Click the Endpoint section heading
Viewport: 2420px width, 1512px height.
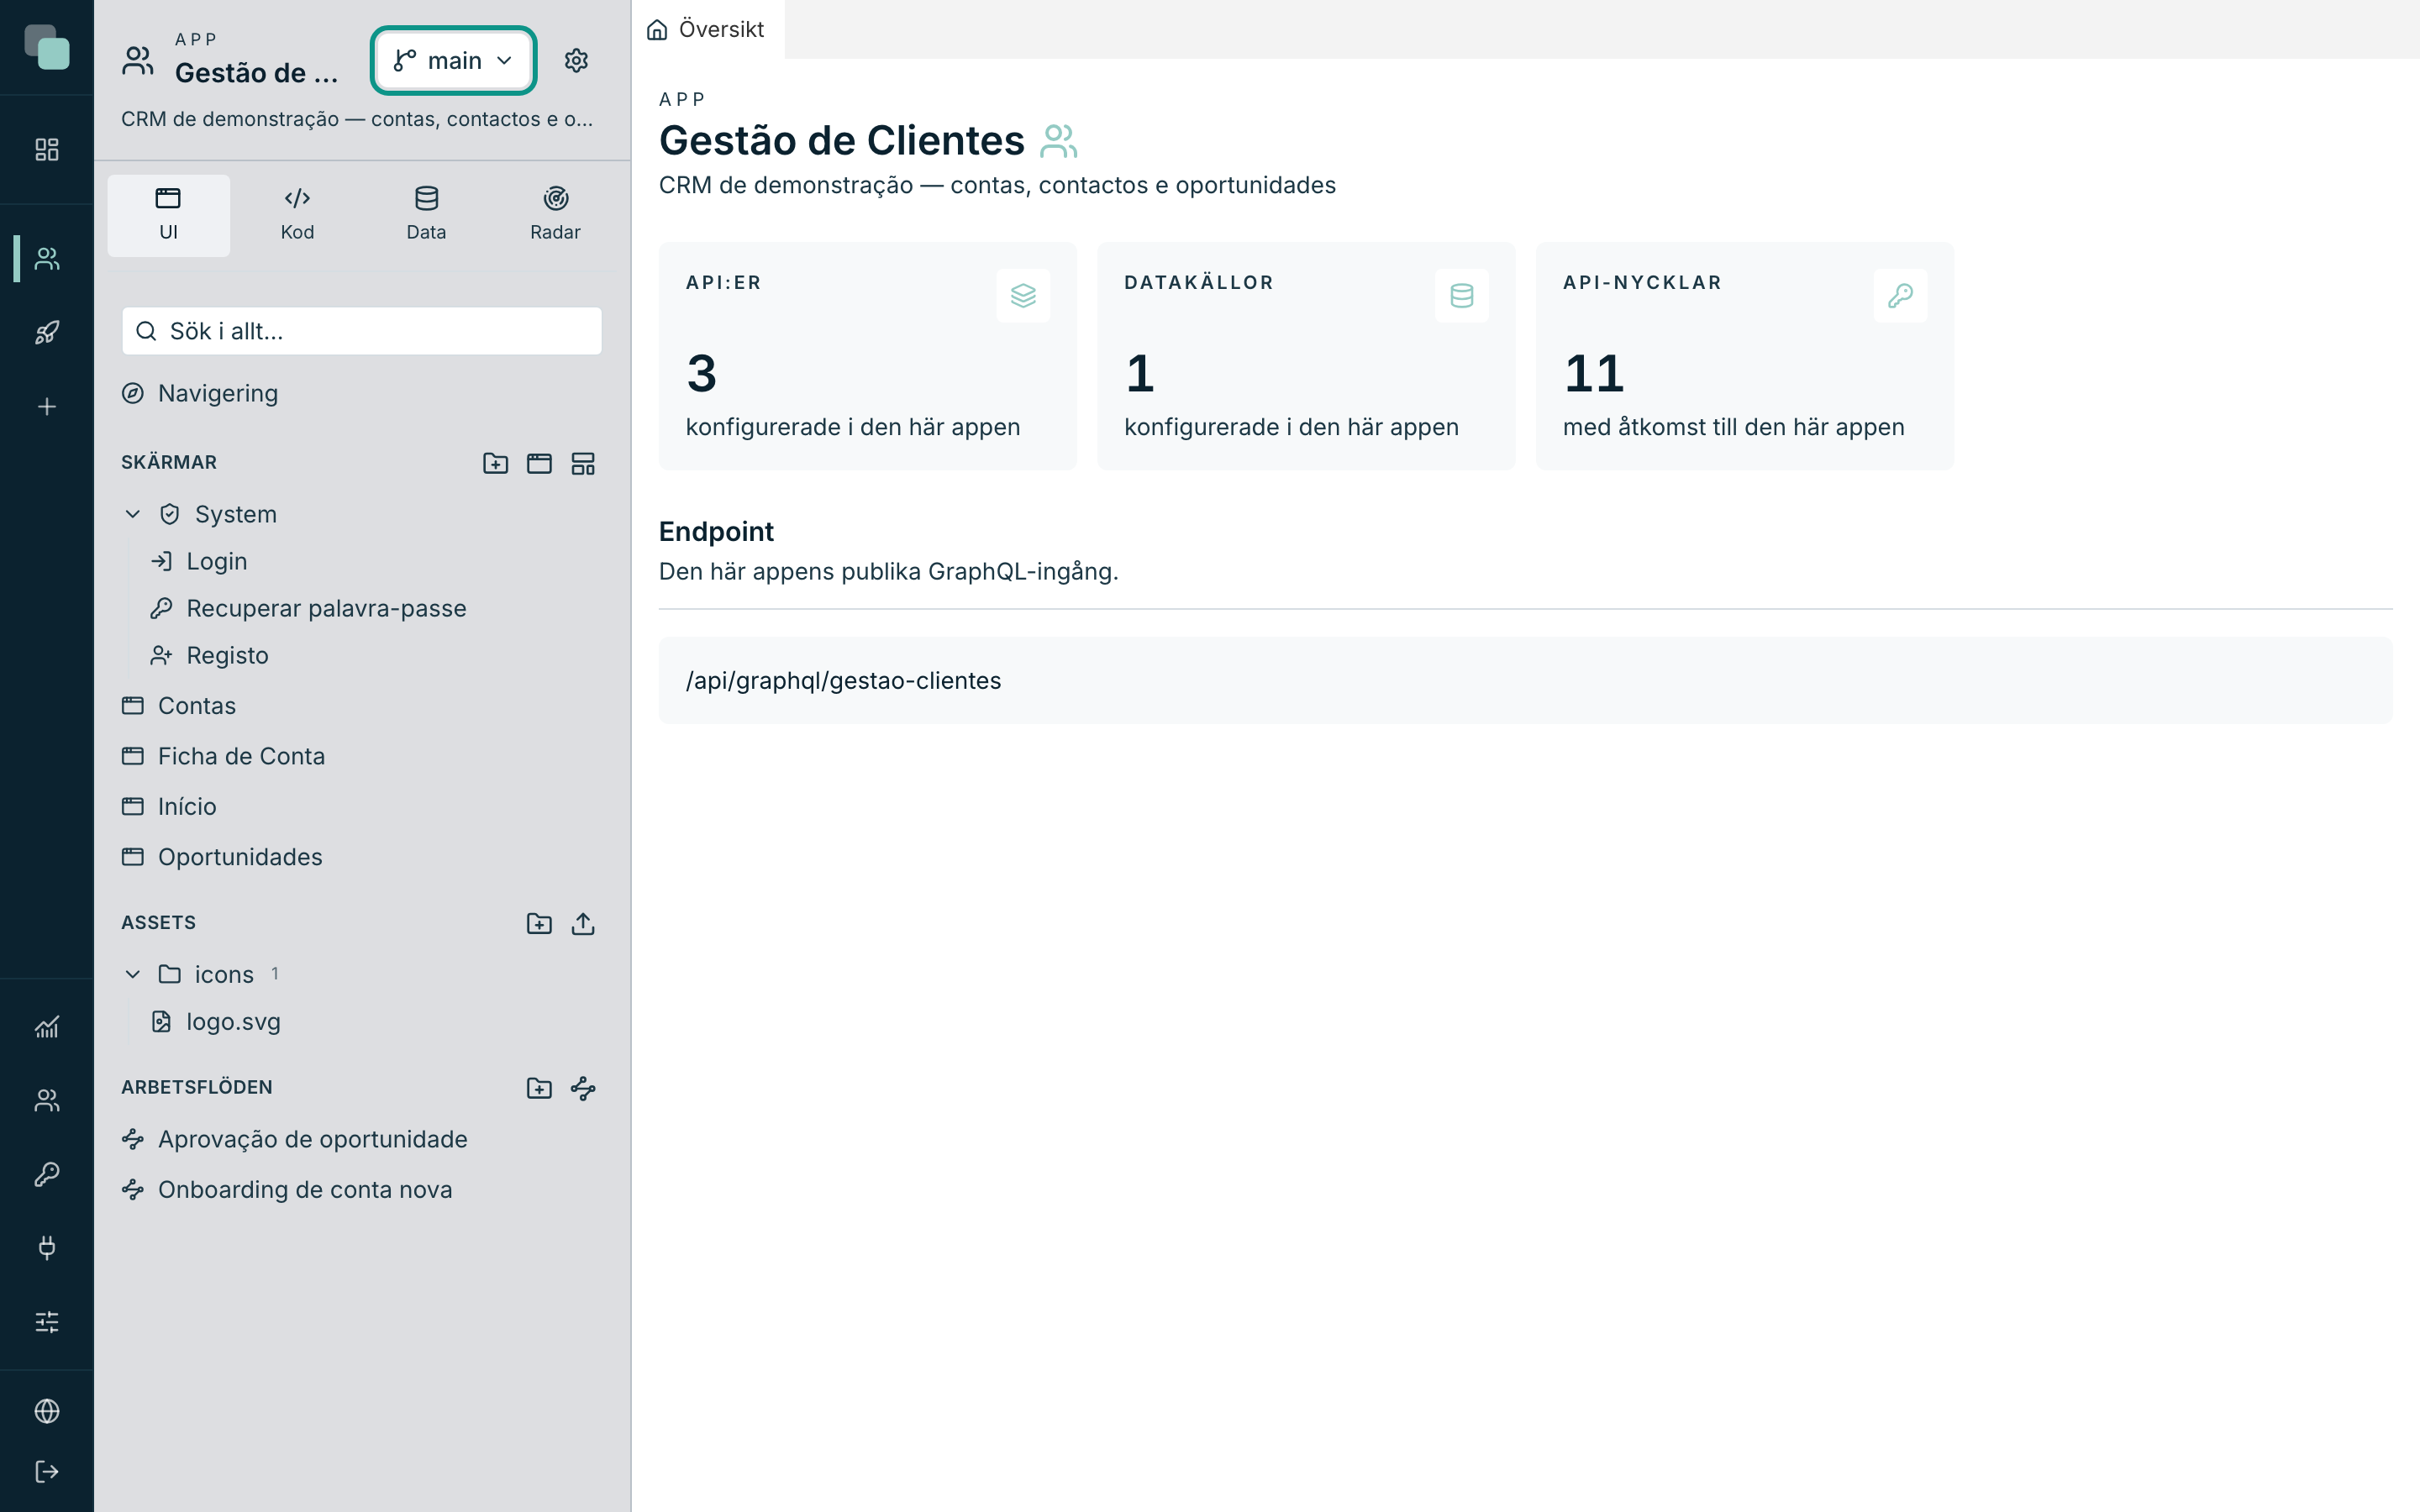pyautogui.click(x=716, y=532)
